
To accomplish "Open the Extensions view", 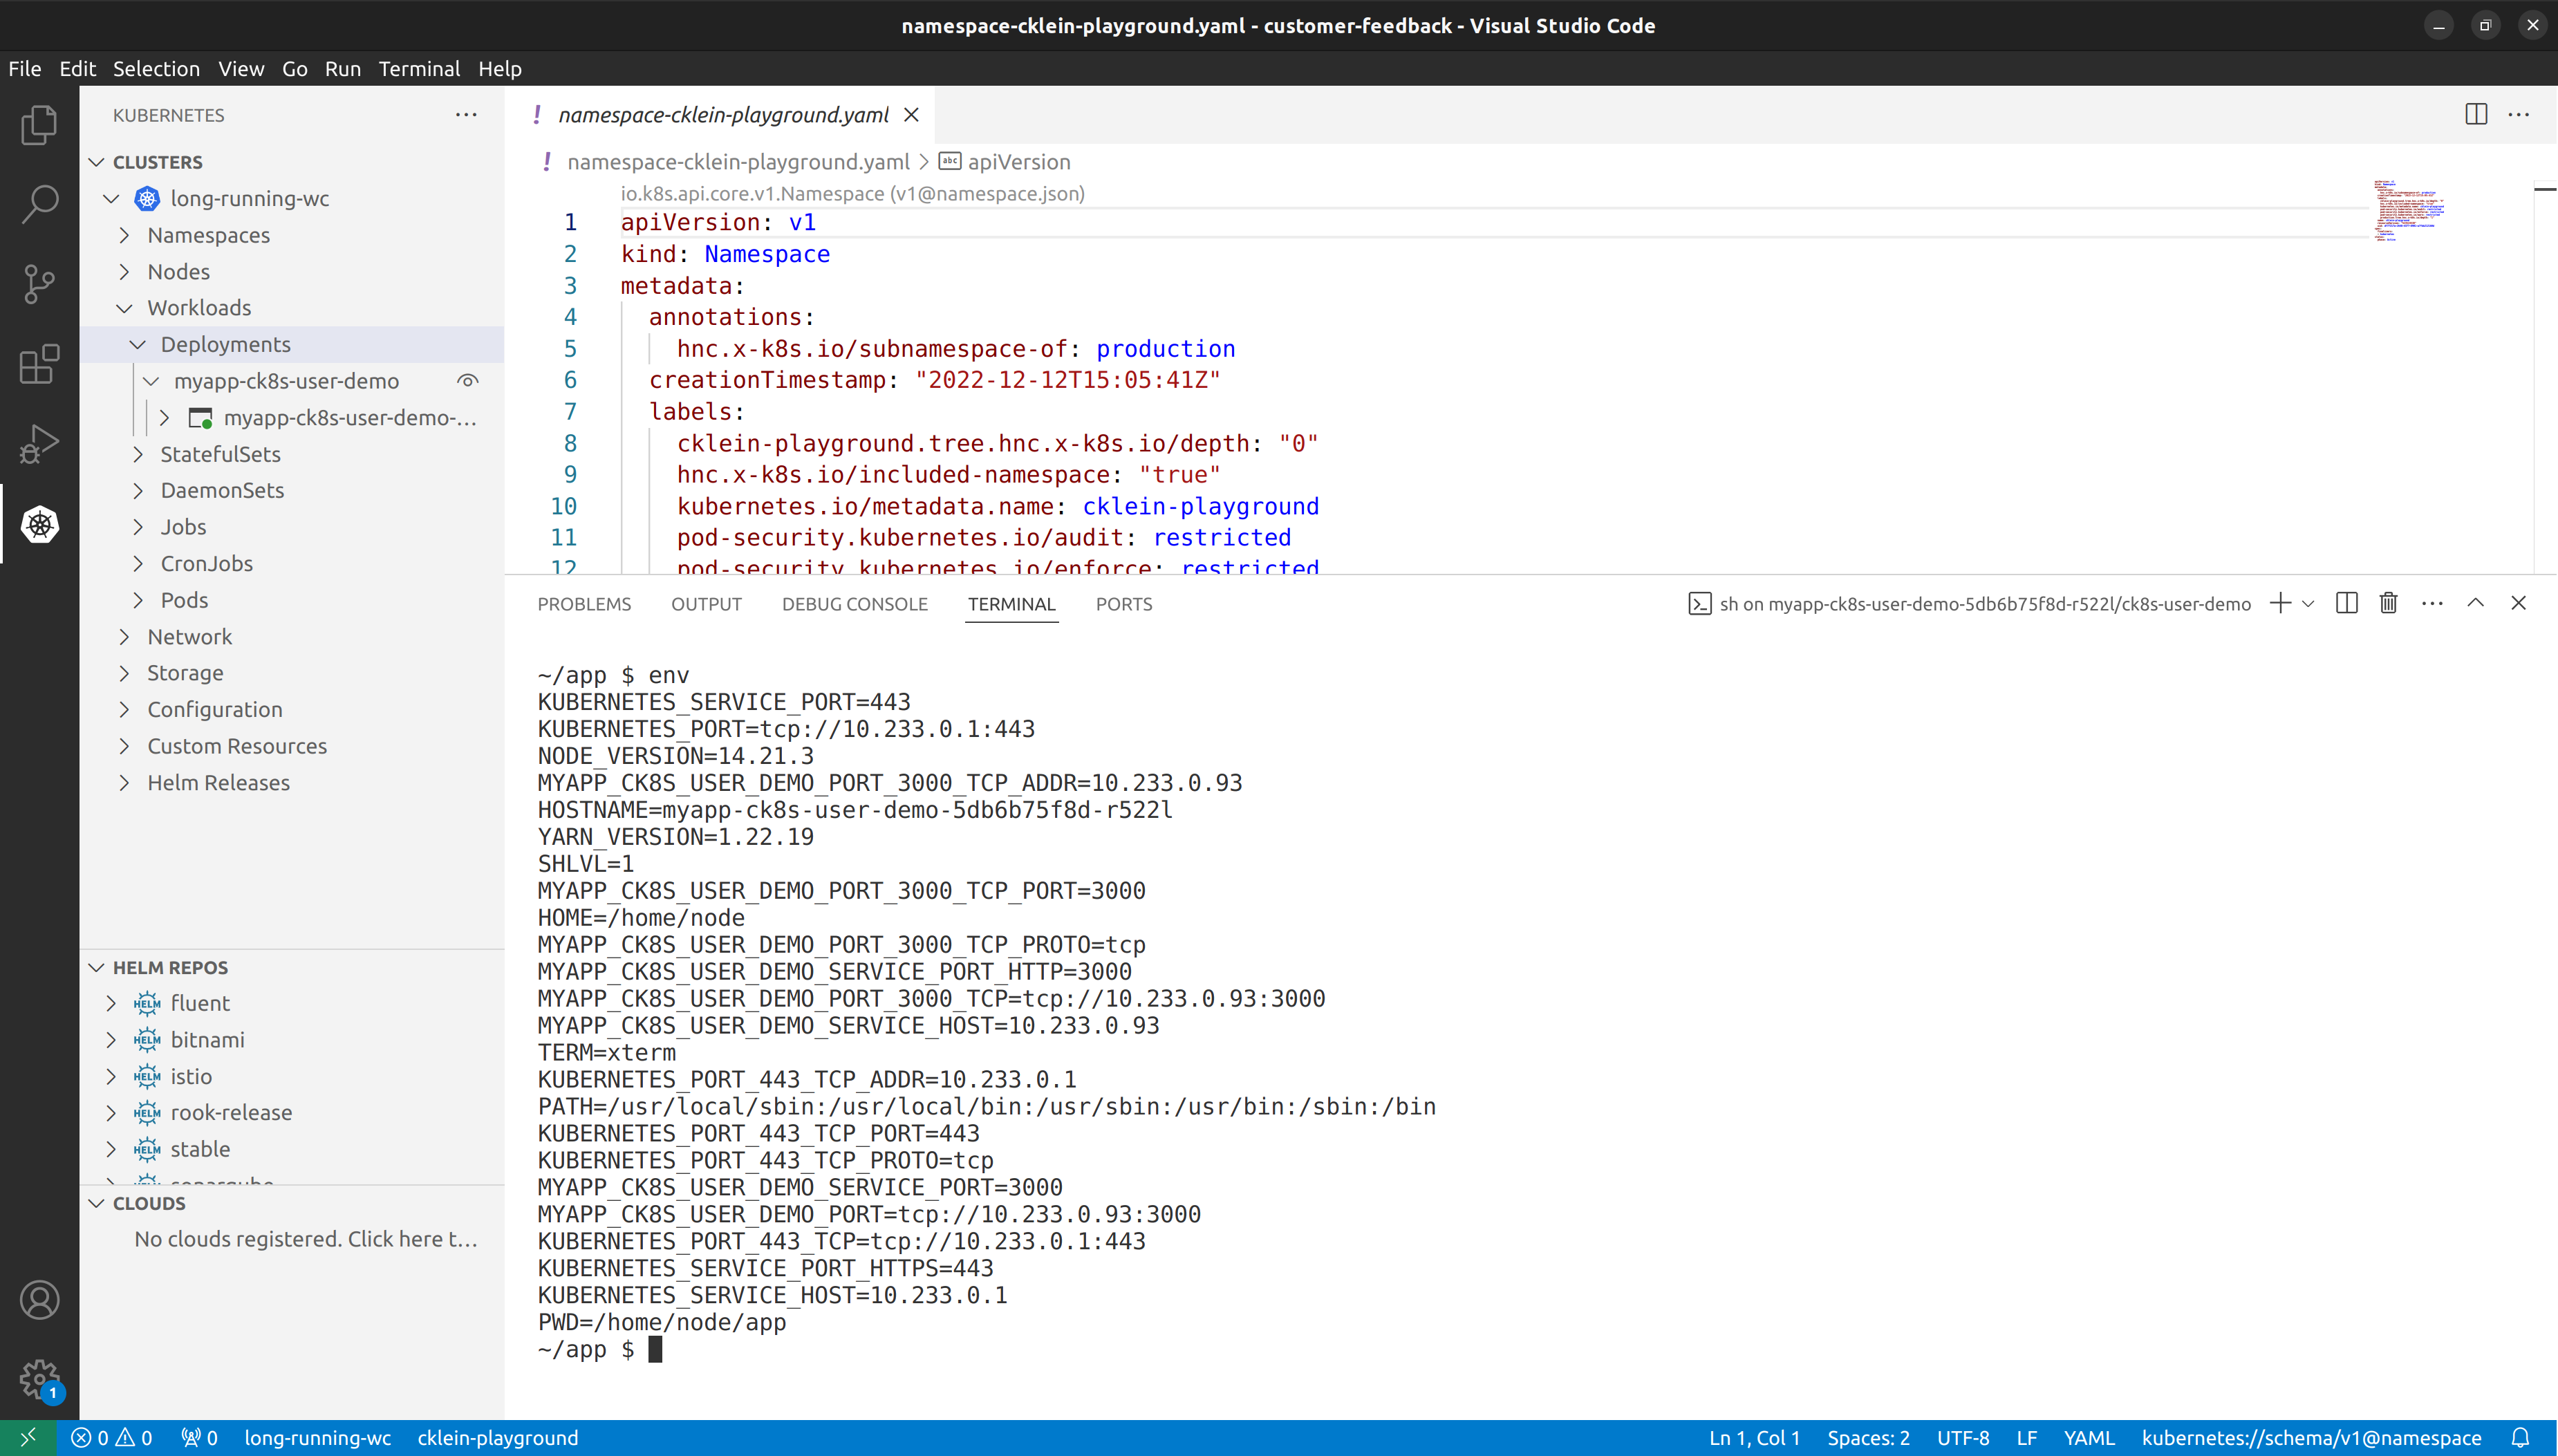I will tap(39, 364).
